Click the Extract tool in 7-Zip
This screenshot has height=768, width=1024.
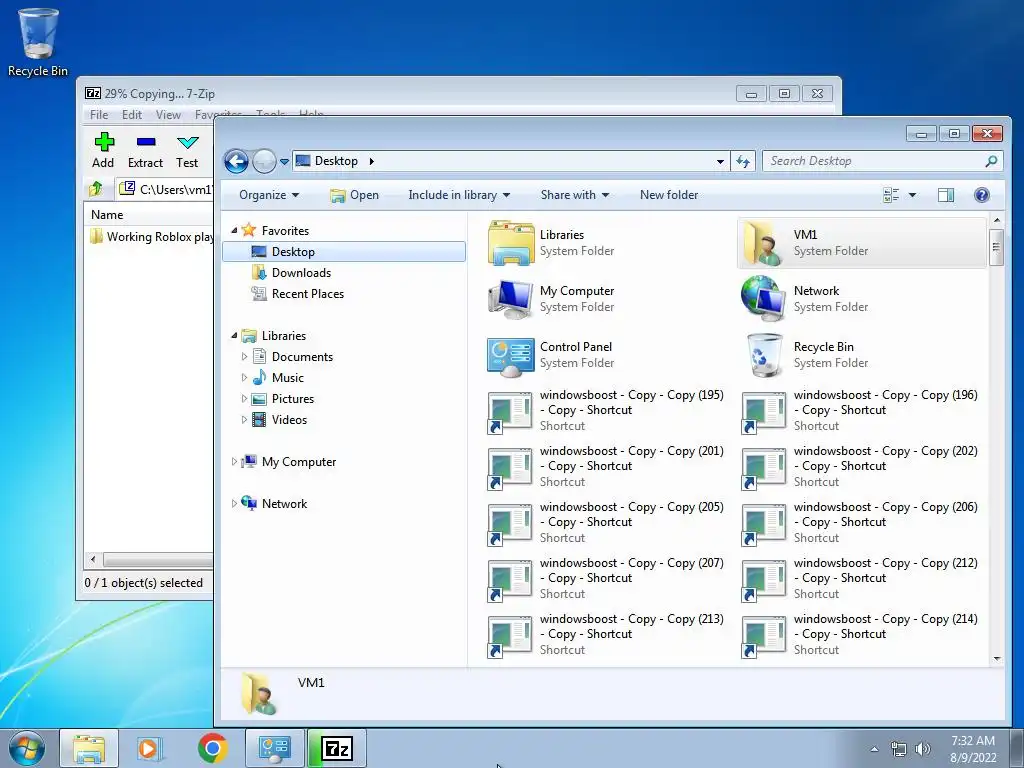[x=145, y=150]
